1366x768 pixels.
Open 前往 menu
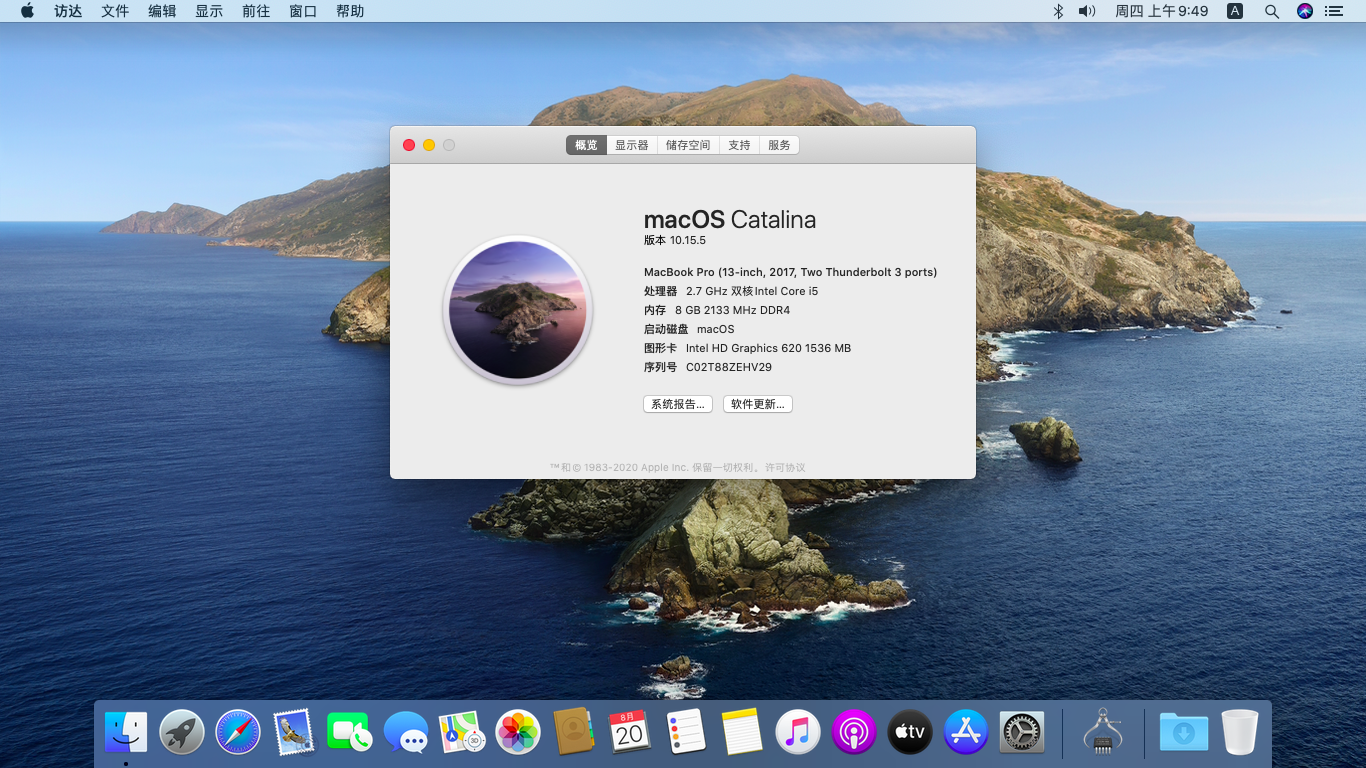256,11
